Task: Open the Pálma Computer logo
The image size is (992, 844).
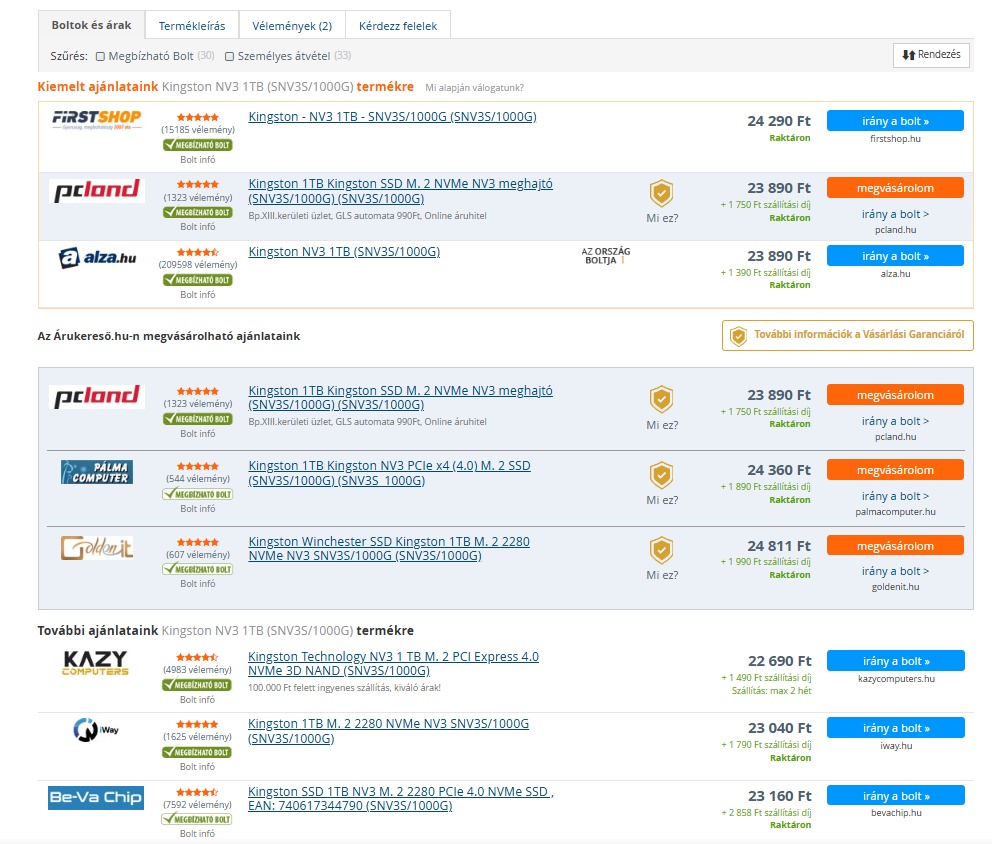Action: 97,472
